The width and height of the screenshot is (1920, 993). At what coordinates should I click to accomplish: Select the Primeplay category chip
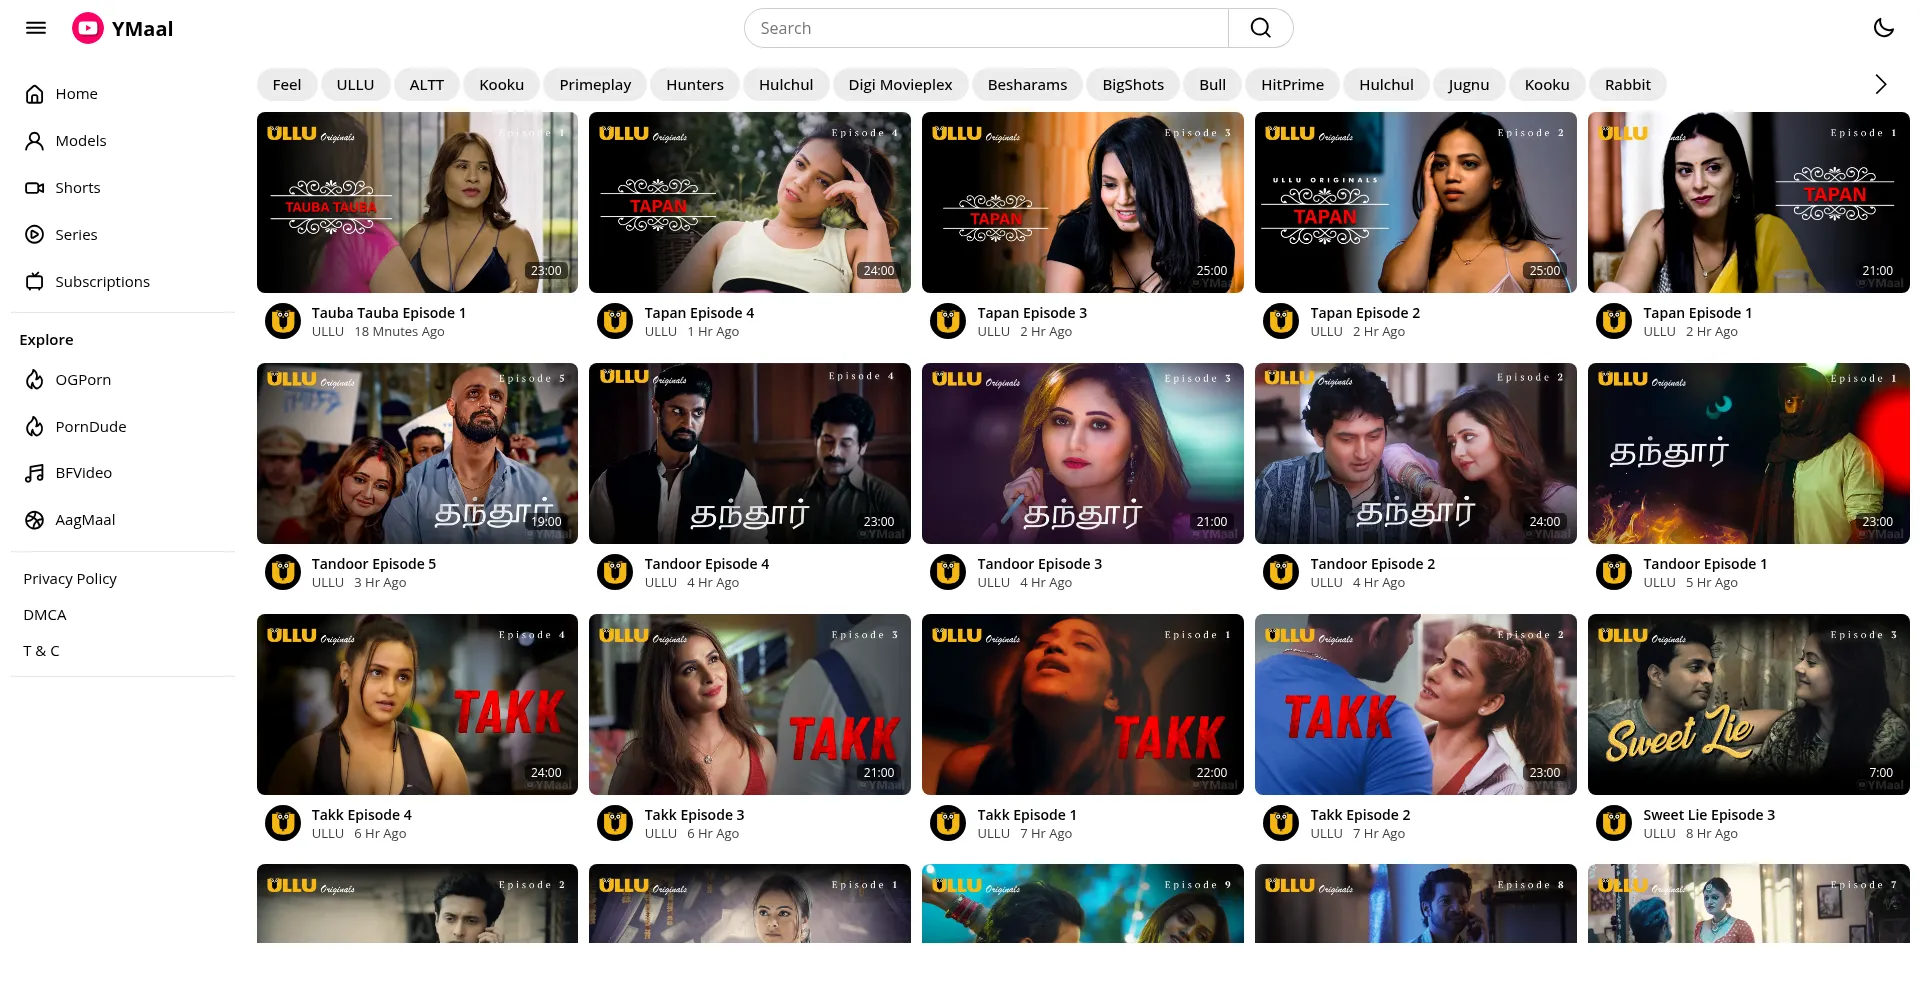pyautogui.click(x=595, y=85)
